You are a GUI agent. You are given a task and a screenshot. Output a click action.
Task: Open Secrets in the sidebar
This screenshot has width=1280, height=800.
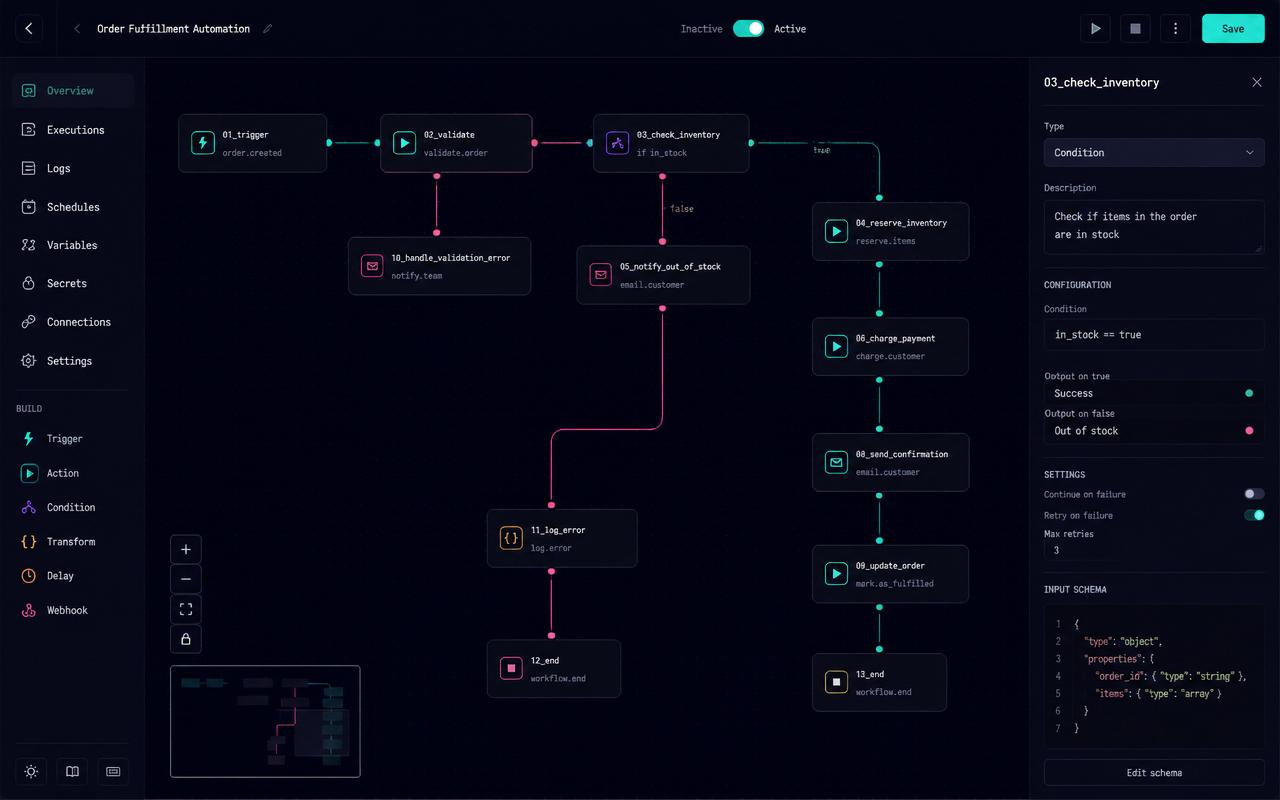[x=73, y=283]
